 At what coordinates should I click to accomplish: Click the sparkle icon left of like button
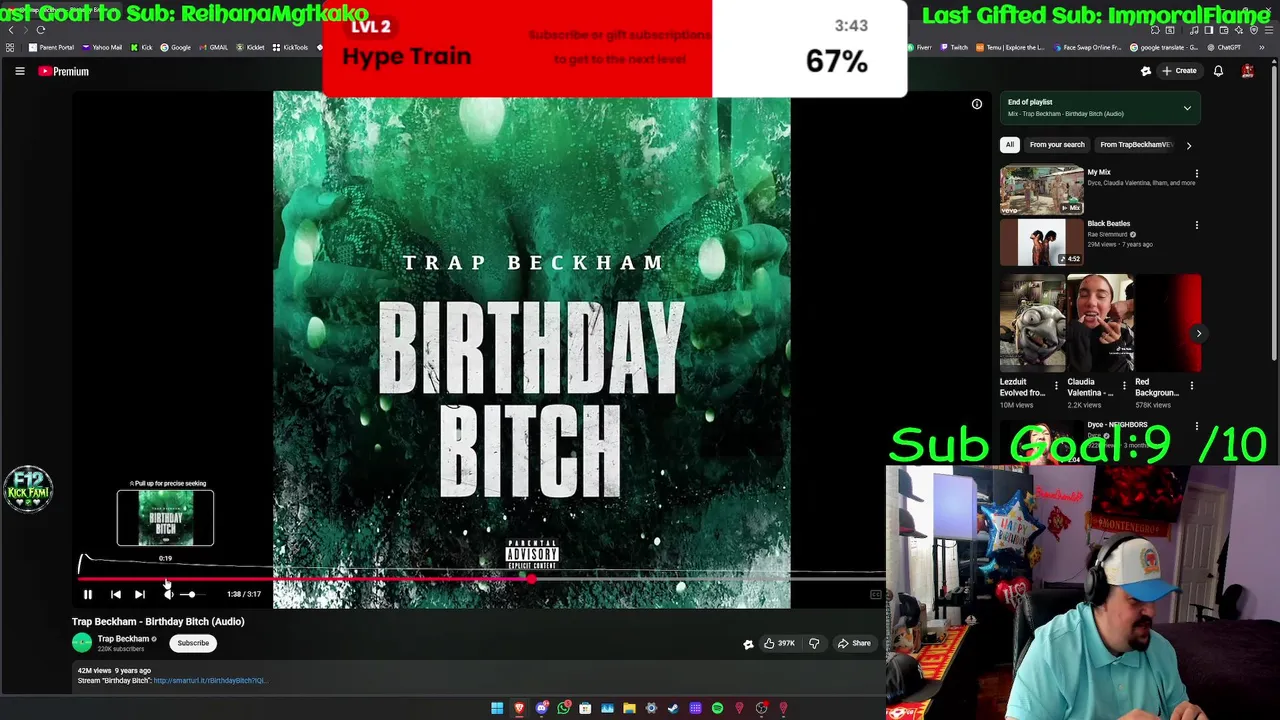[x=748, y=644]
